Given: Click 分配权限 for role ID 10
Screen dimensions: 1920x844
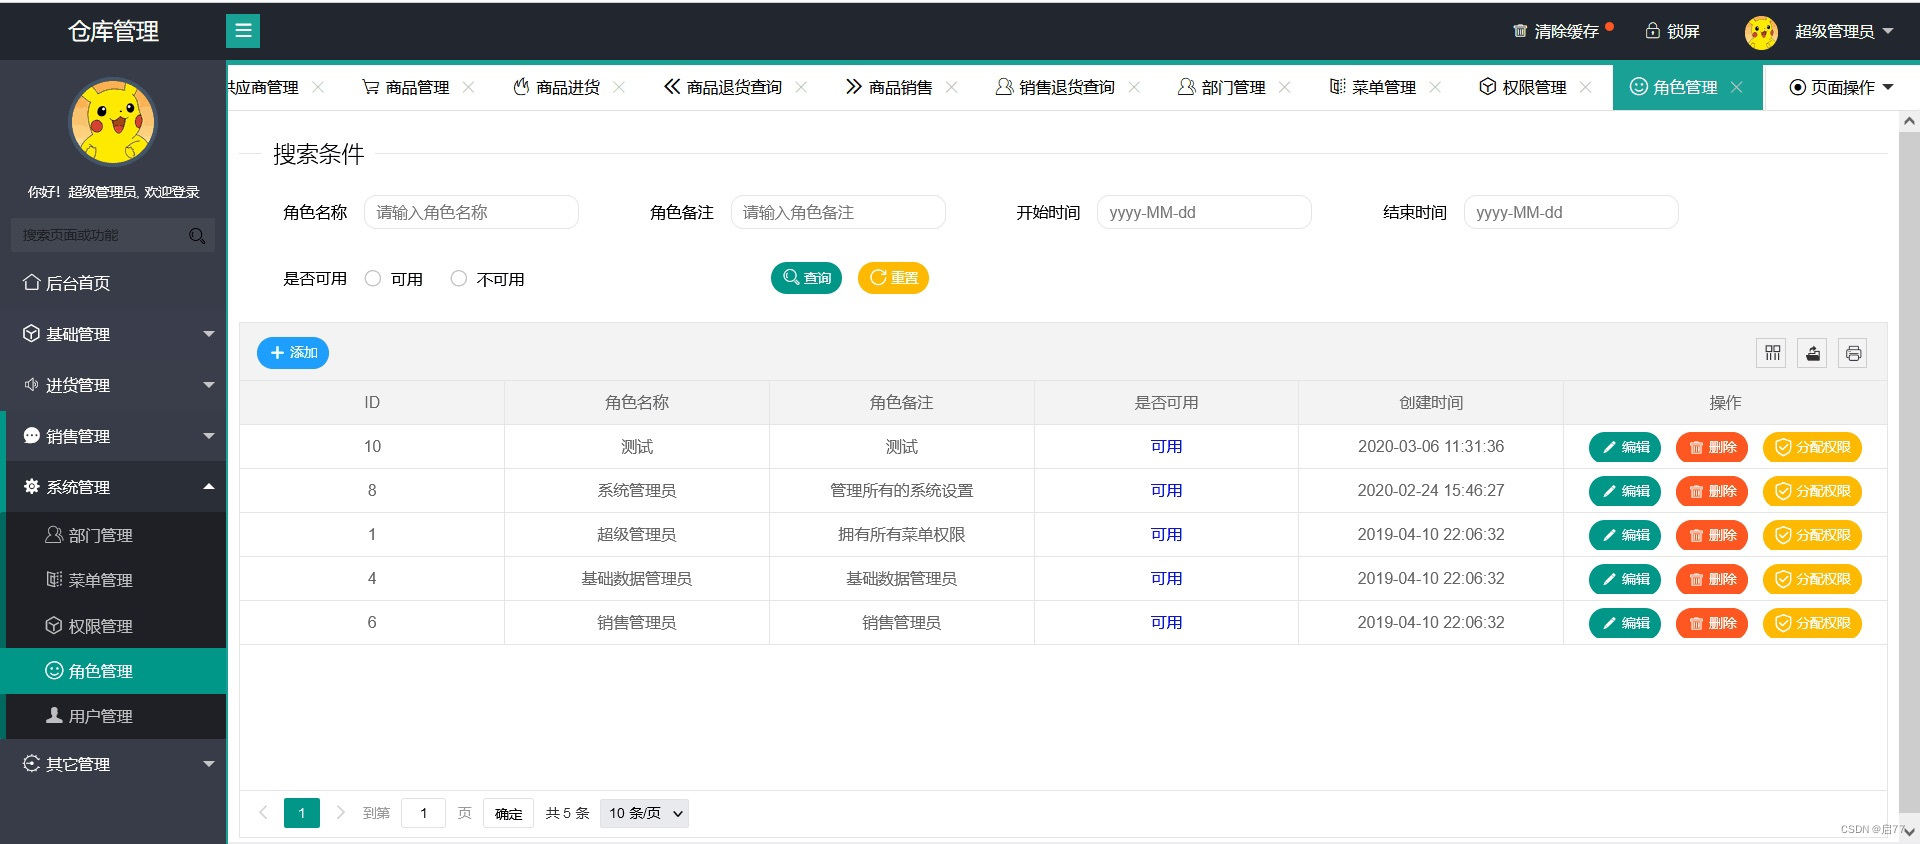Looking at the screenshot, I should tap(1812, 447).
